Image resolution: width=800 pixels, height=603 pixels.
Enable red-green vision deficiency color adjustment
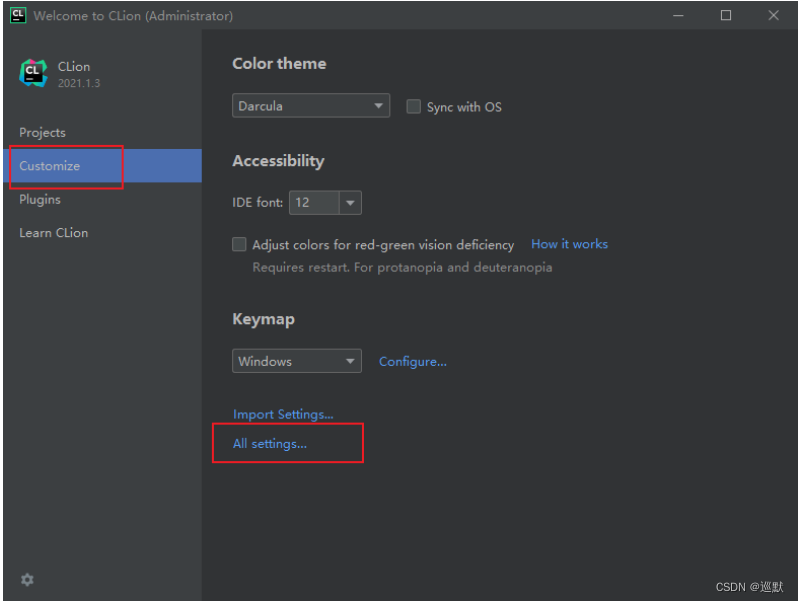click(239, 244)
